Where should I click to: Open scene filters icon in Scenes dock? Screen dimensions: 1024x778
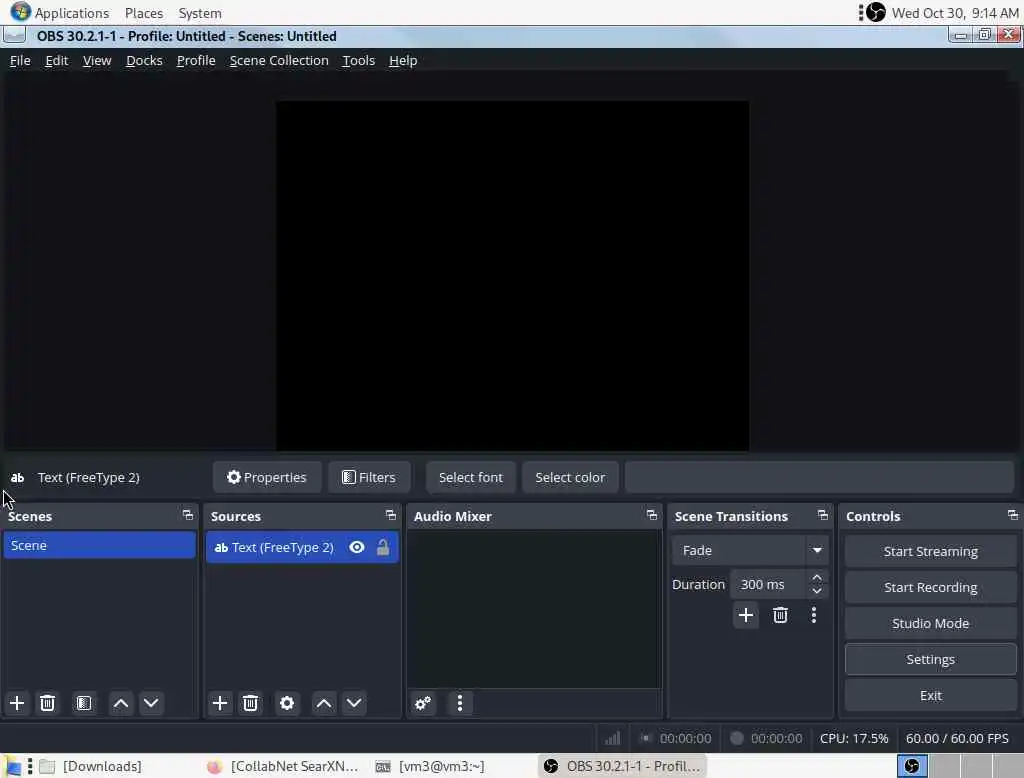pos(84,703)
